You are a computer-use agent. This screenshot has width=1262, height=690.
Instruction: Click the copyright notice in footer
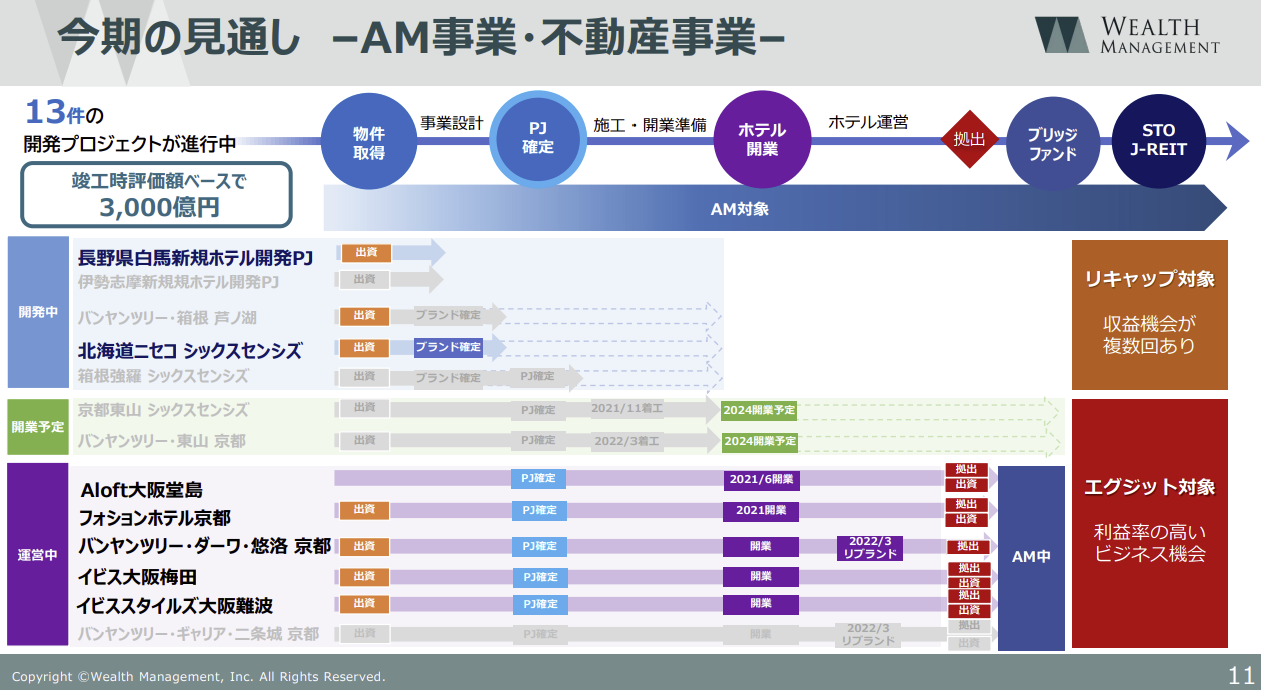click(x=198, y=677)
